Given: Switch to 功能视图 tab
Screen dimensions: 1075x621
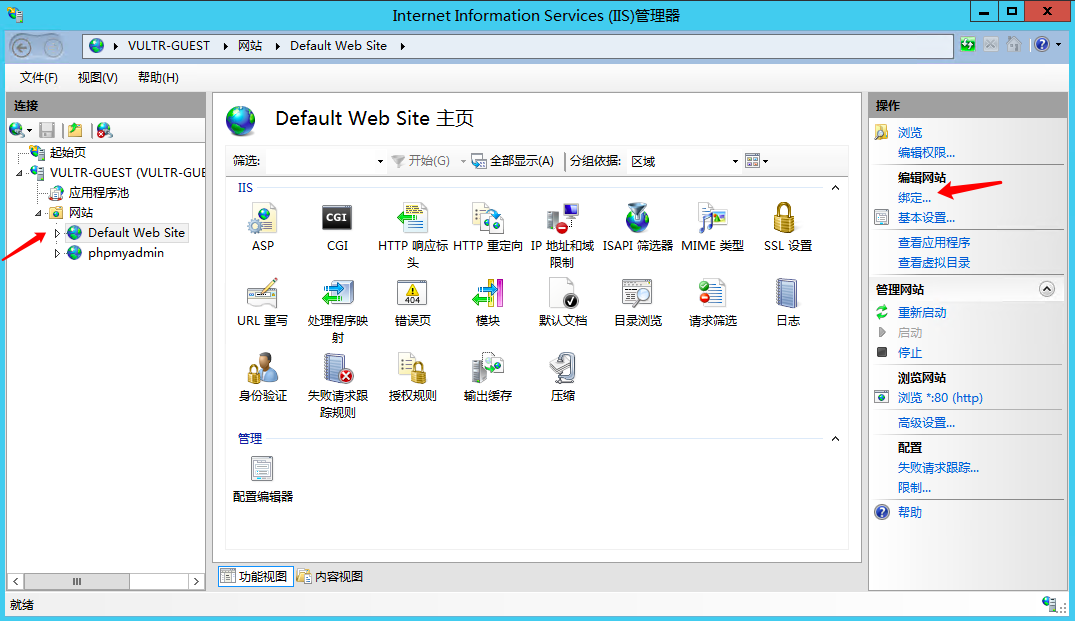Looking at the screenshot, I should click(x=256, y=576).
